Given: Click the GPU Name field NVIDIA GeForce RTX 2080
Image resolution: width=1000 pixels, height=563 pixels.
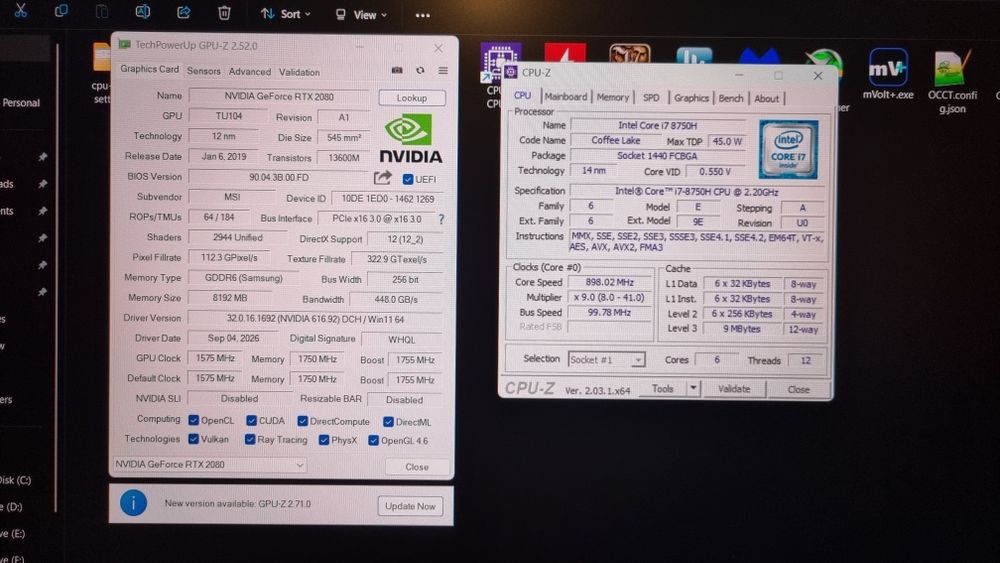Looking at the screenshot, I should [x=279, y=96].
